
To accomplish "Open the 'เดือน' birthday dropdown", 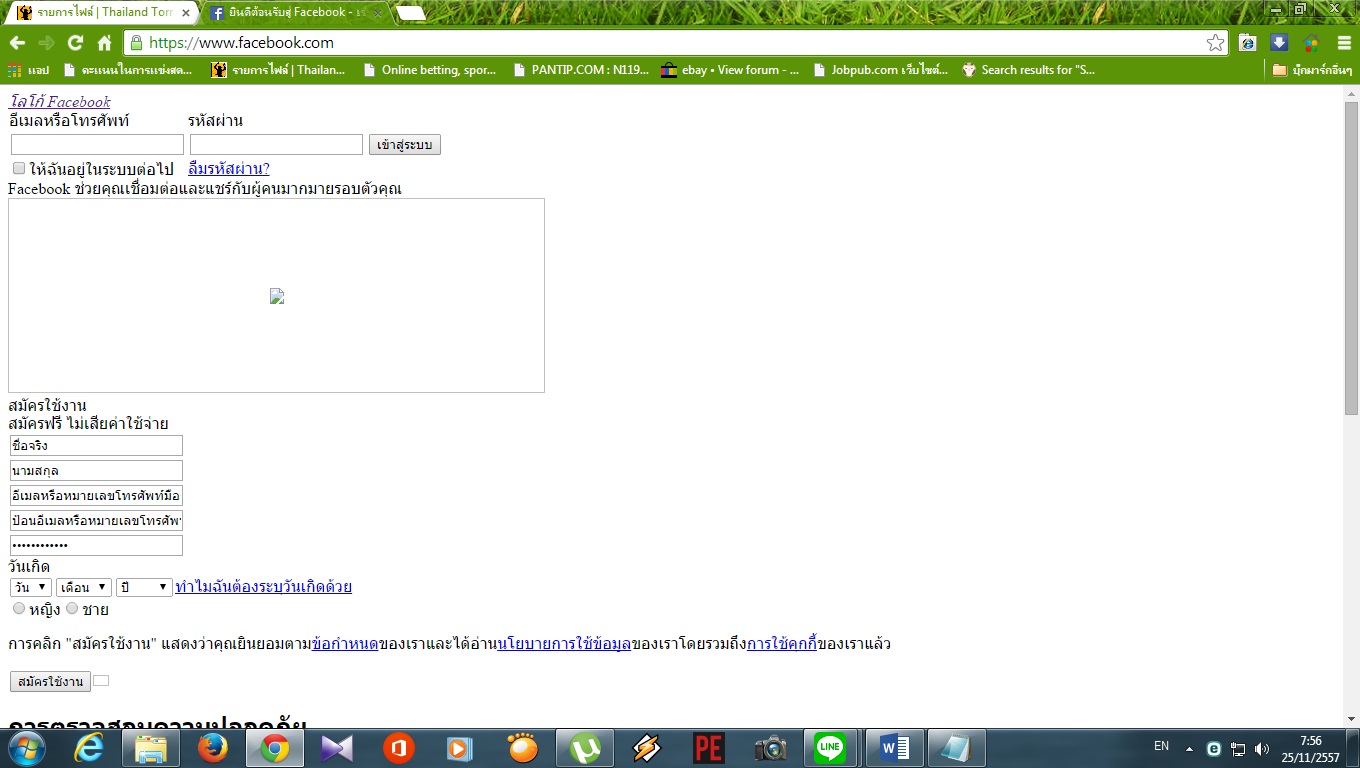I will [x=84, y=587].
